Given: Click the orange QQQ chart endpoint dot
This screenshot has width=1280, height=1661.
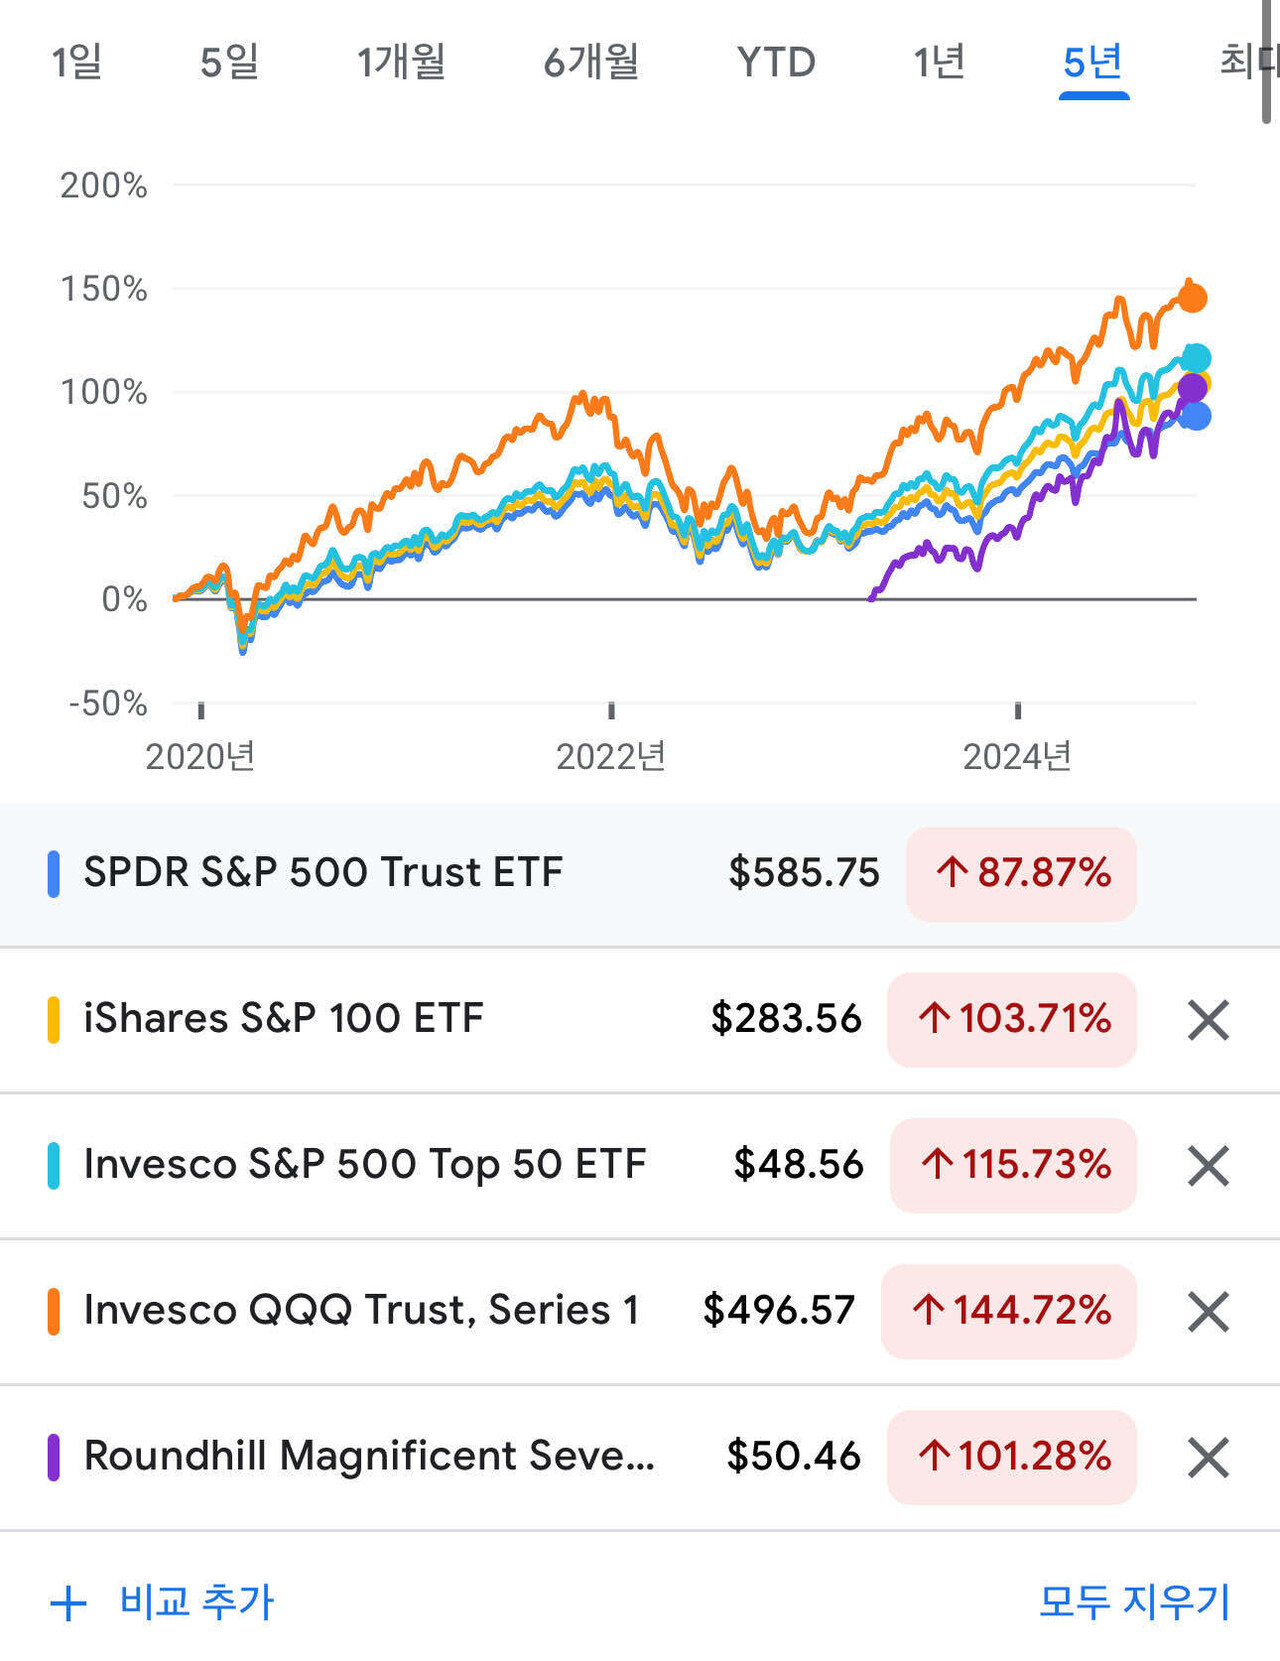Looking at the screenshot, I should pos(1192,297).
